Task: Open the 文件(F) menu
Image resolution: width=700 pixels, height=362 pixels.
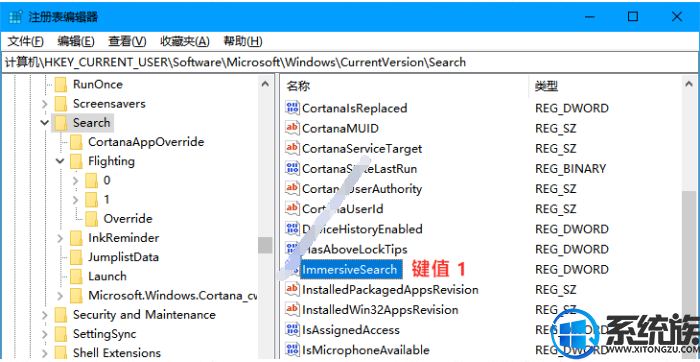Action: pos(26,42)
